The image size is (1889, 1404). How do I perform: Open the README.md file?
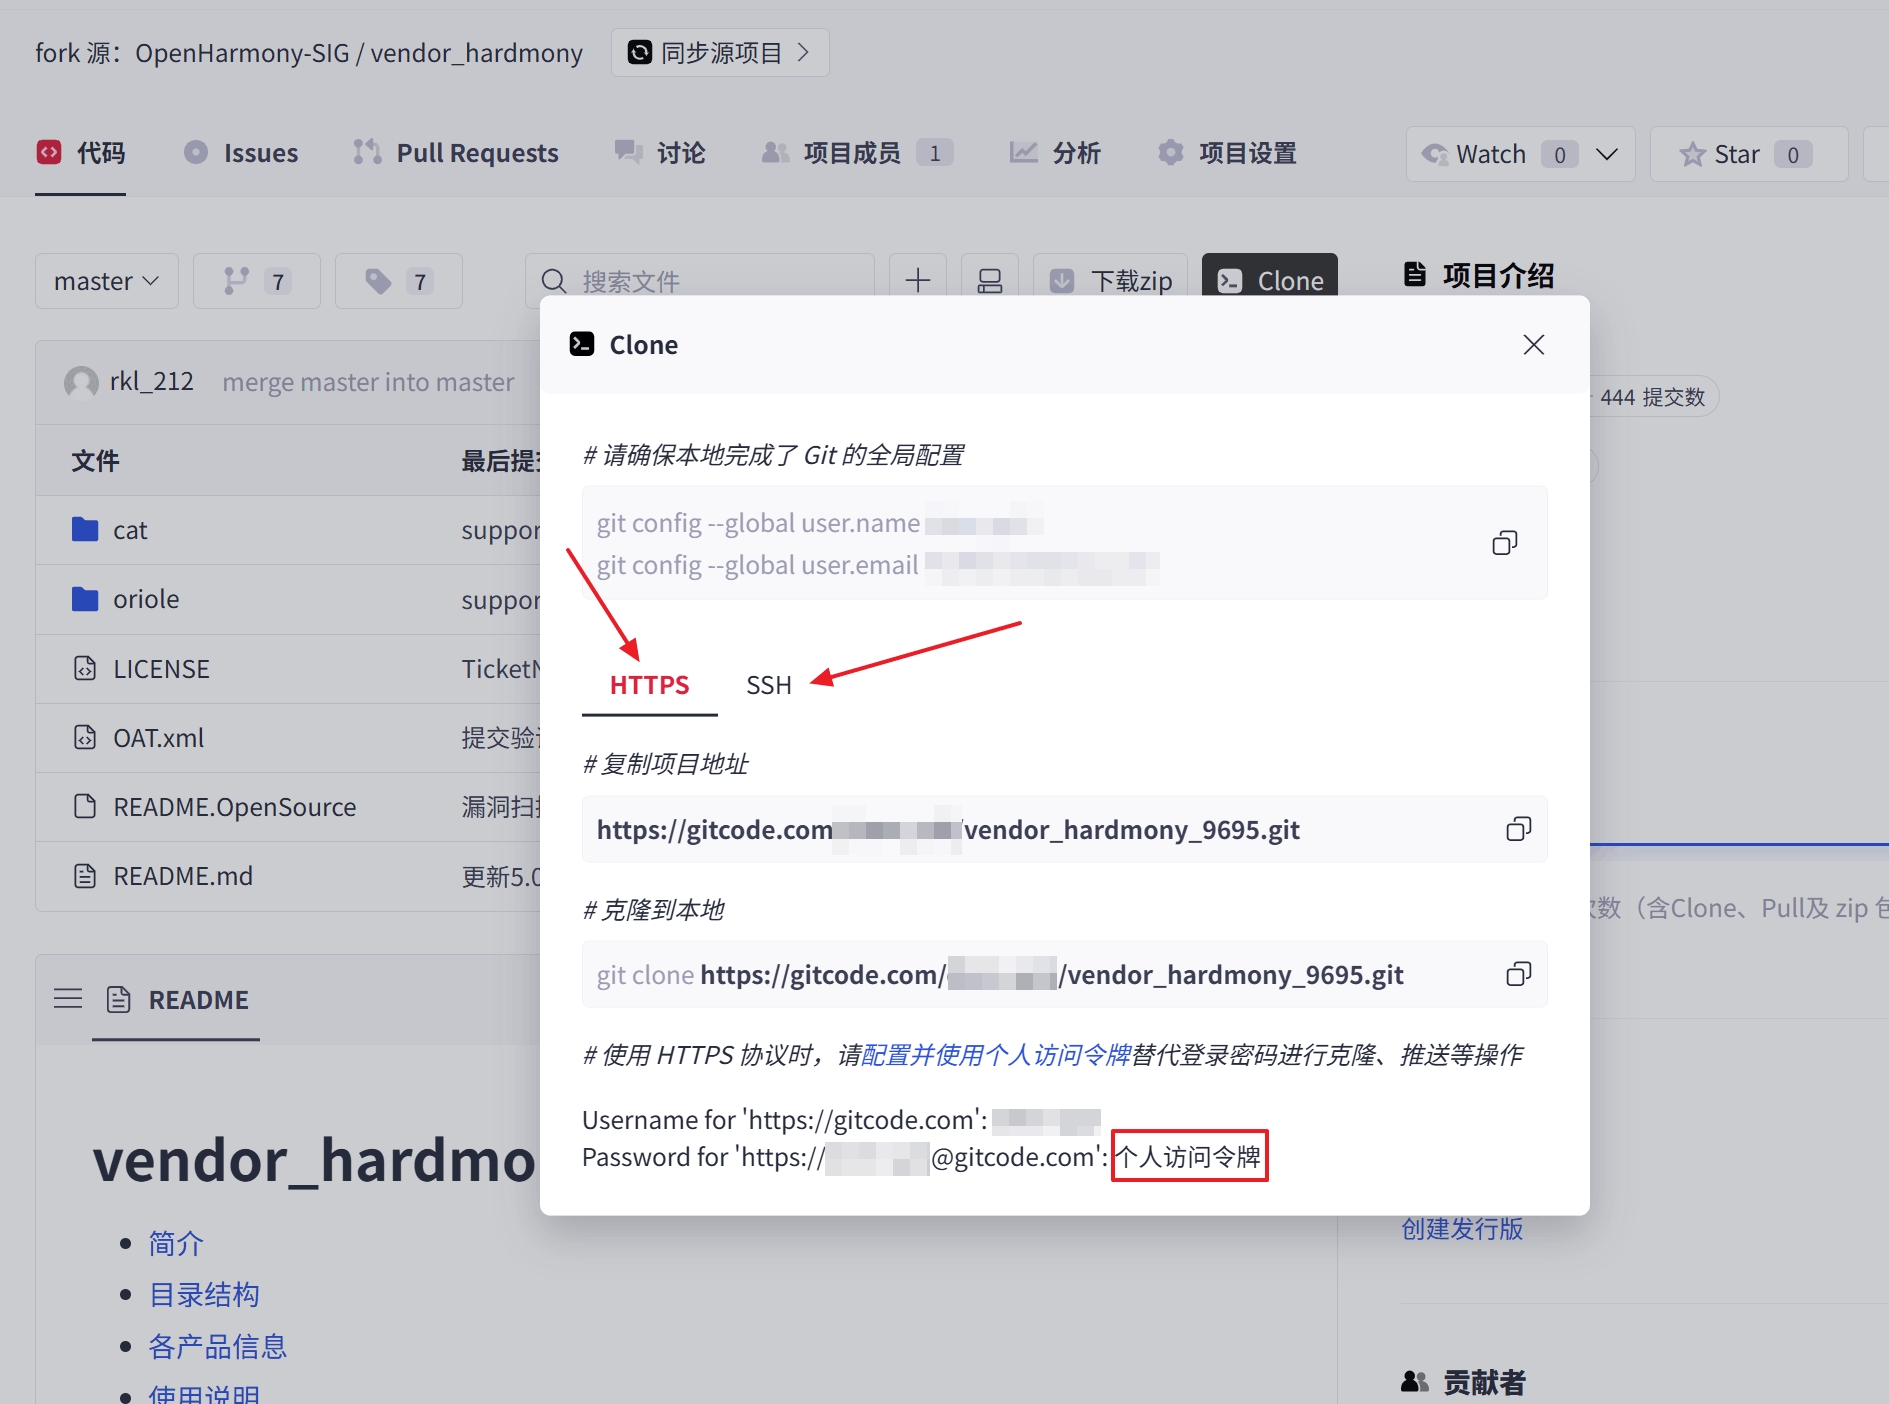pyautogui.click(x=183, y=876)
